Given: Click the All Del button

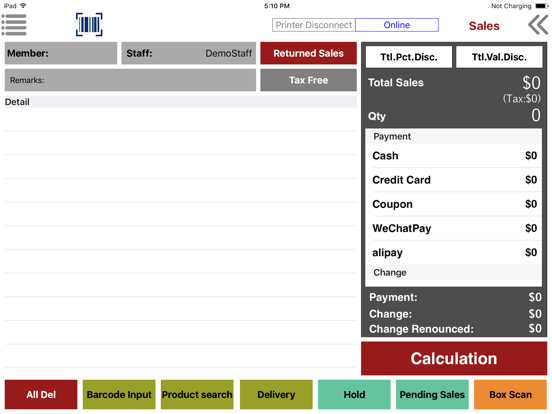Looking at the screenshot, I should tap(41, 395).
